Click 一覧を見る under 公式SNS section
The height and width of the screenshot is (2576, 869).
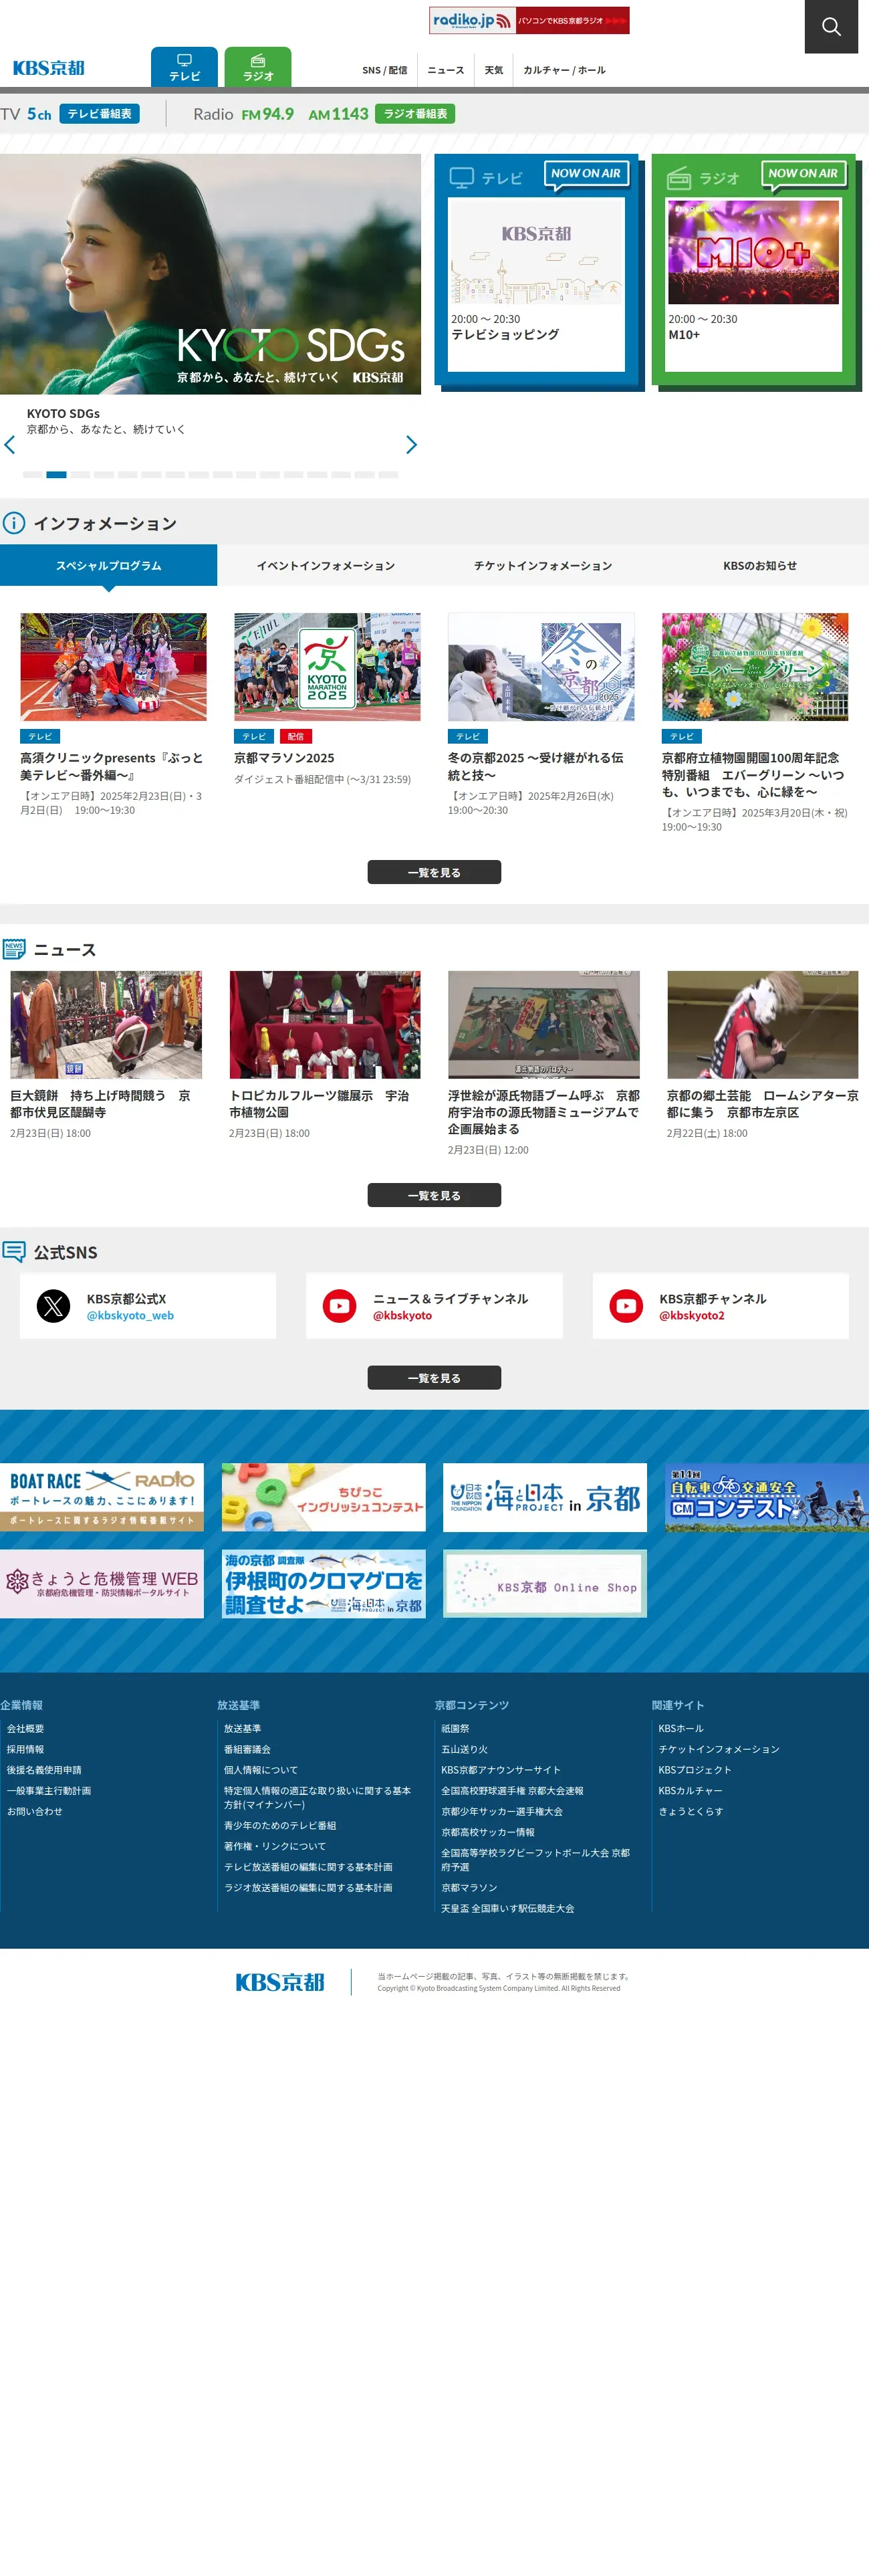pyautogui.click(x=434, y=1378)
